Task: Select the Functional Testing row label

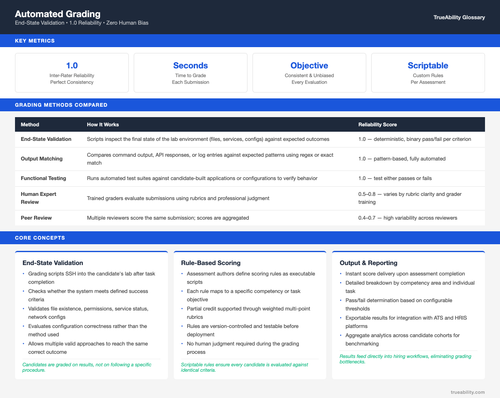Action: coord(43,178)
